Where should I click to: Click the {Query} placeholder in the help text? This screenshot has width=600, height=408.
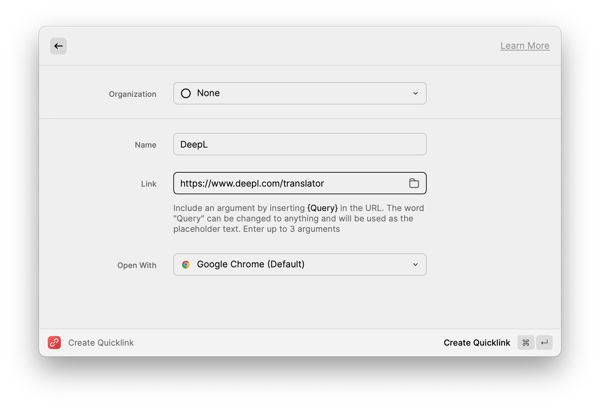coord(323,208)
